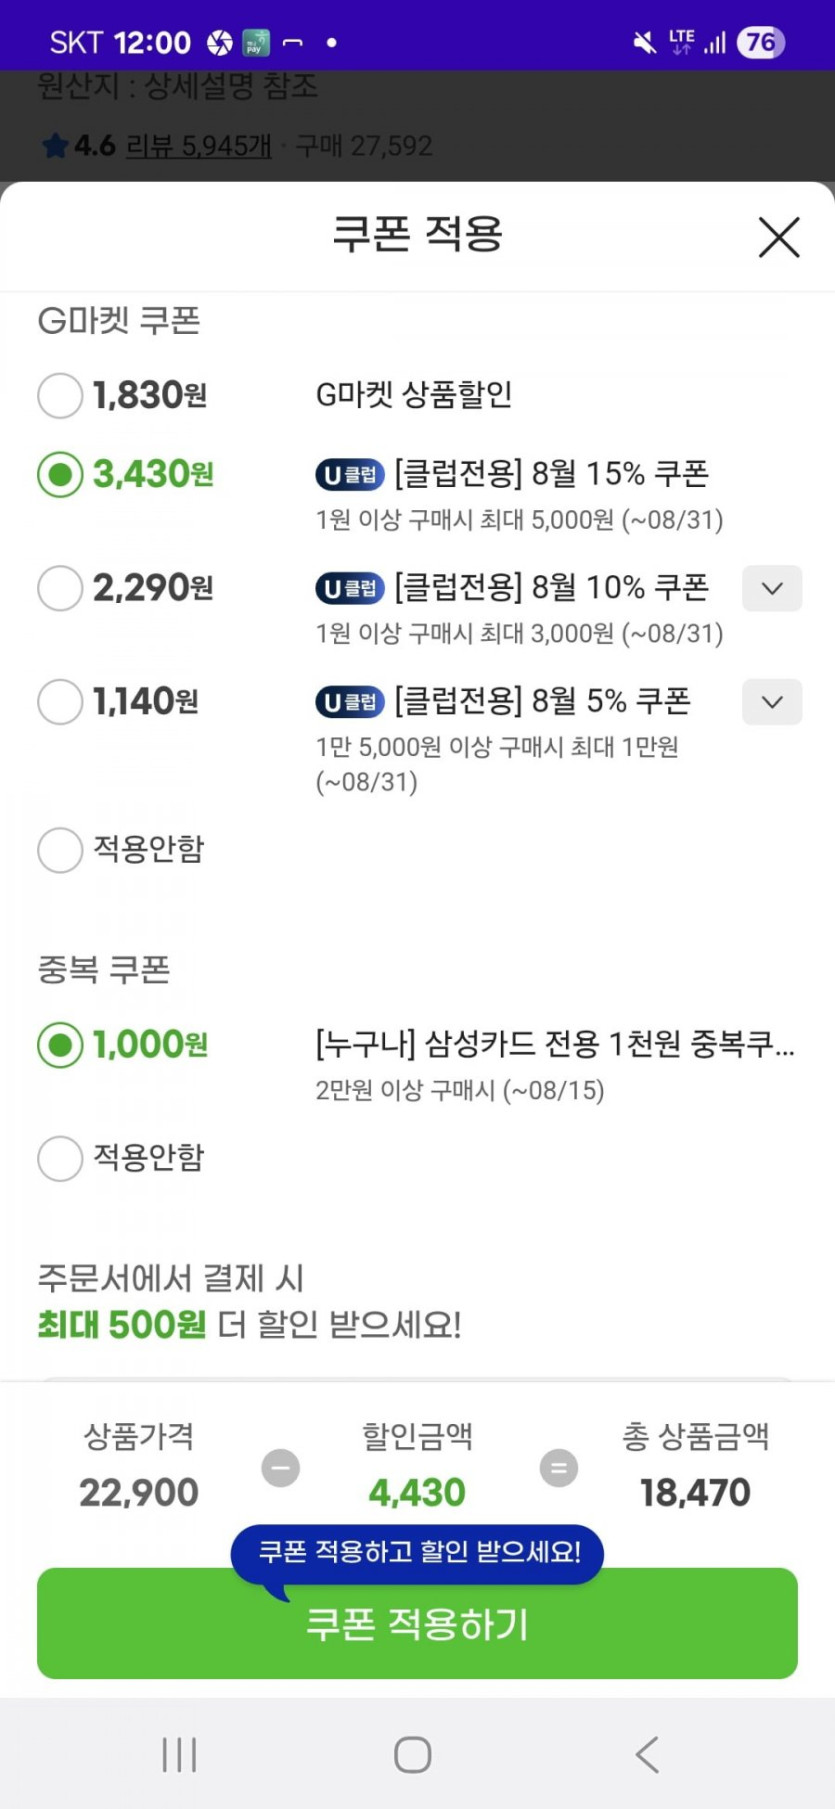This screenshot has width=835, height=1809.
Task: Tap the U클럽 badge on 10% coupon
Action: point(350,589)
